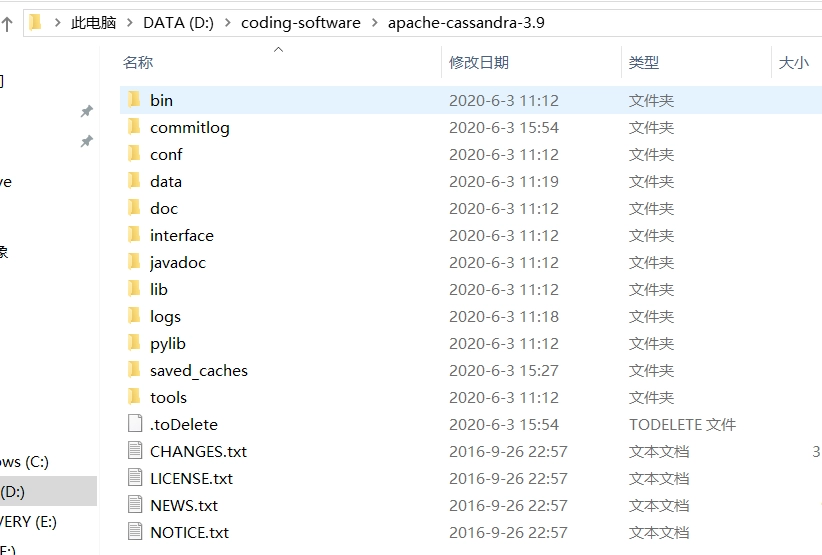The image size is (822, 555).
Task: Click the saved_caches folder icon
Action: pyautogui.click(x=134, y=369)
